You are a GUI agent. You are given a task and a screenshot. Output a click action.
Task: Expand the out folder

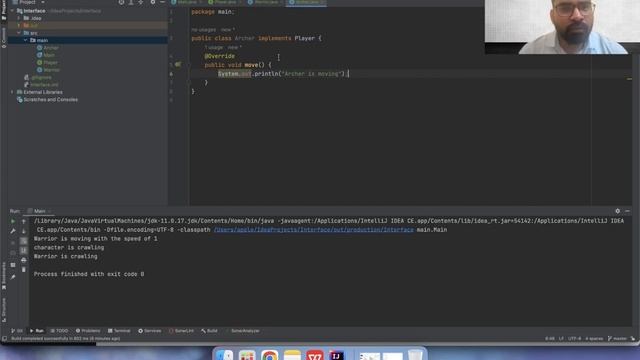(19, 25)
